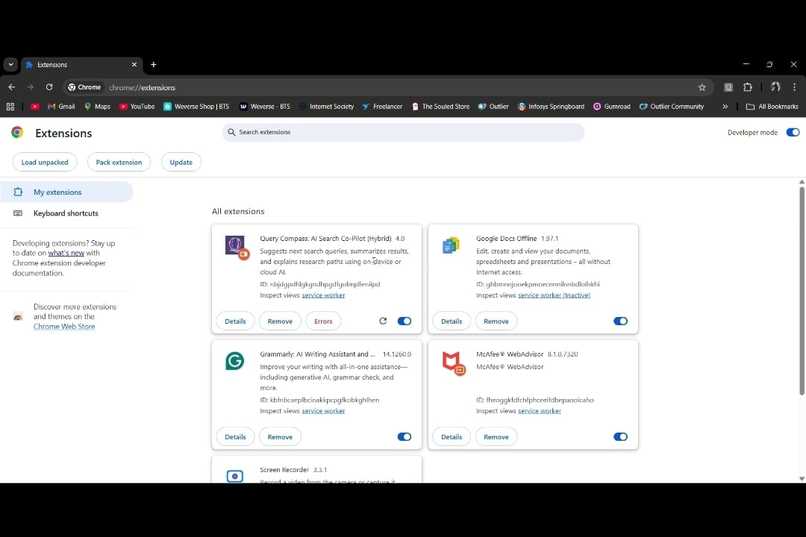
Task: Open the Infosys Springboard bookmark
Action: coord(551,106)
